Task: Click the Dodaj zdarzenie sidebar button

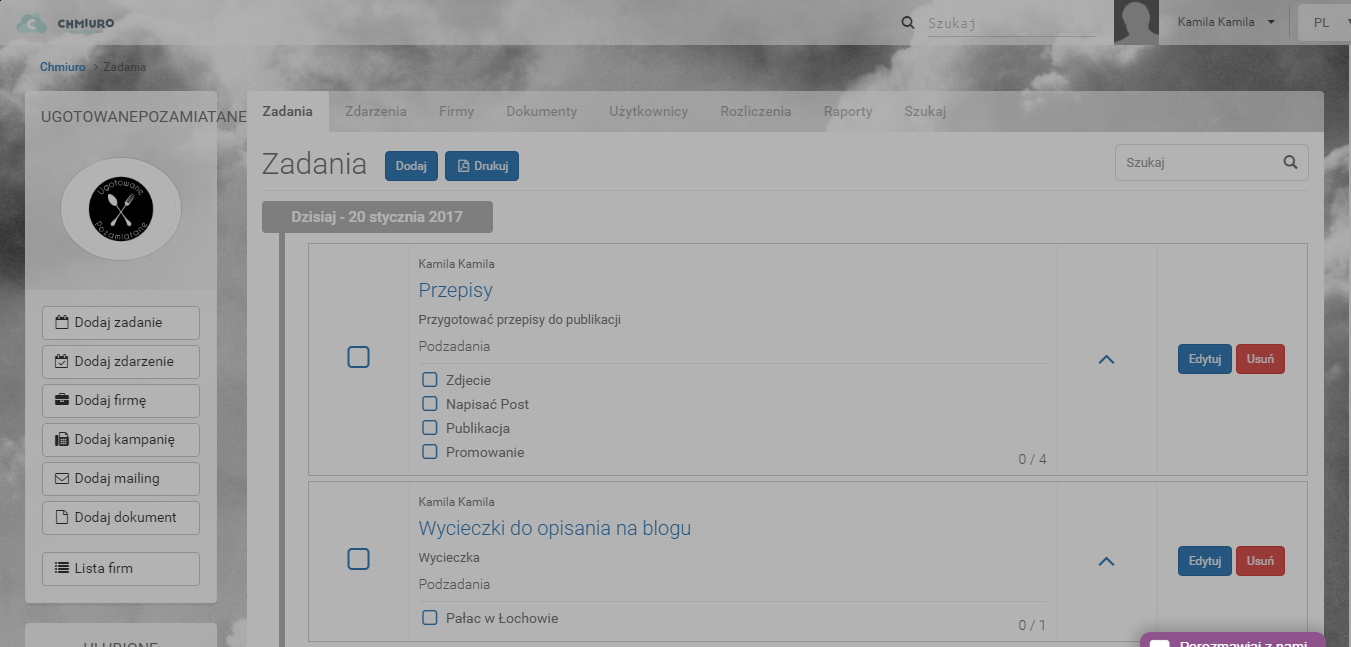Action: [121, 362]
